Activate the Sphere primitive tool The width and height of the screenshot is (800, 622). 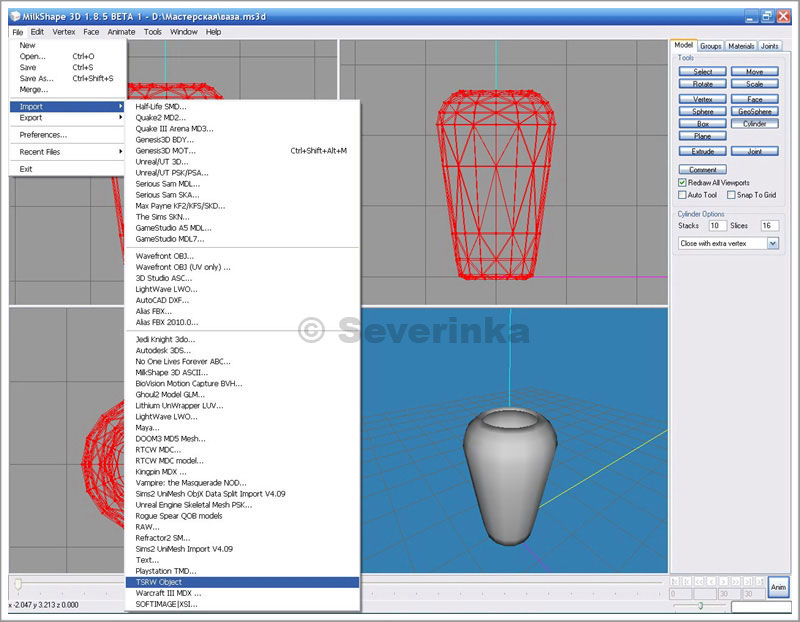(x=703, y=111)
